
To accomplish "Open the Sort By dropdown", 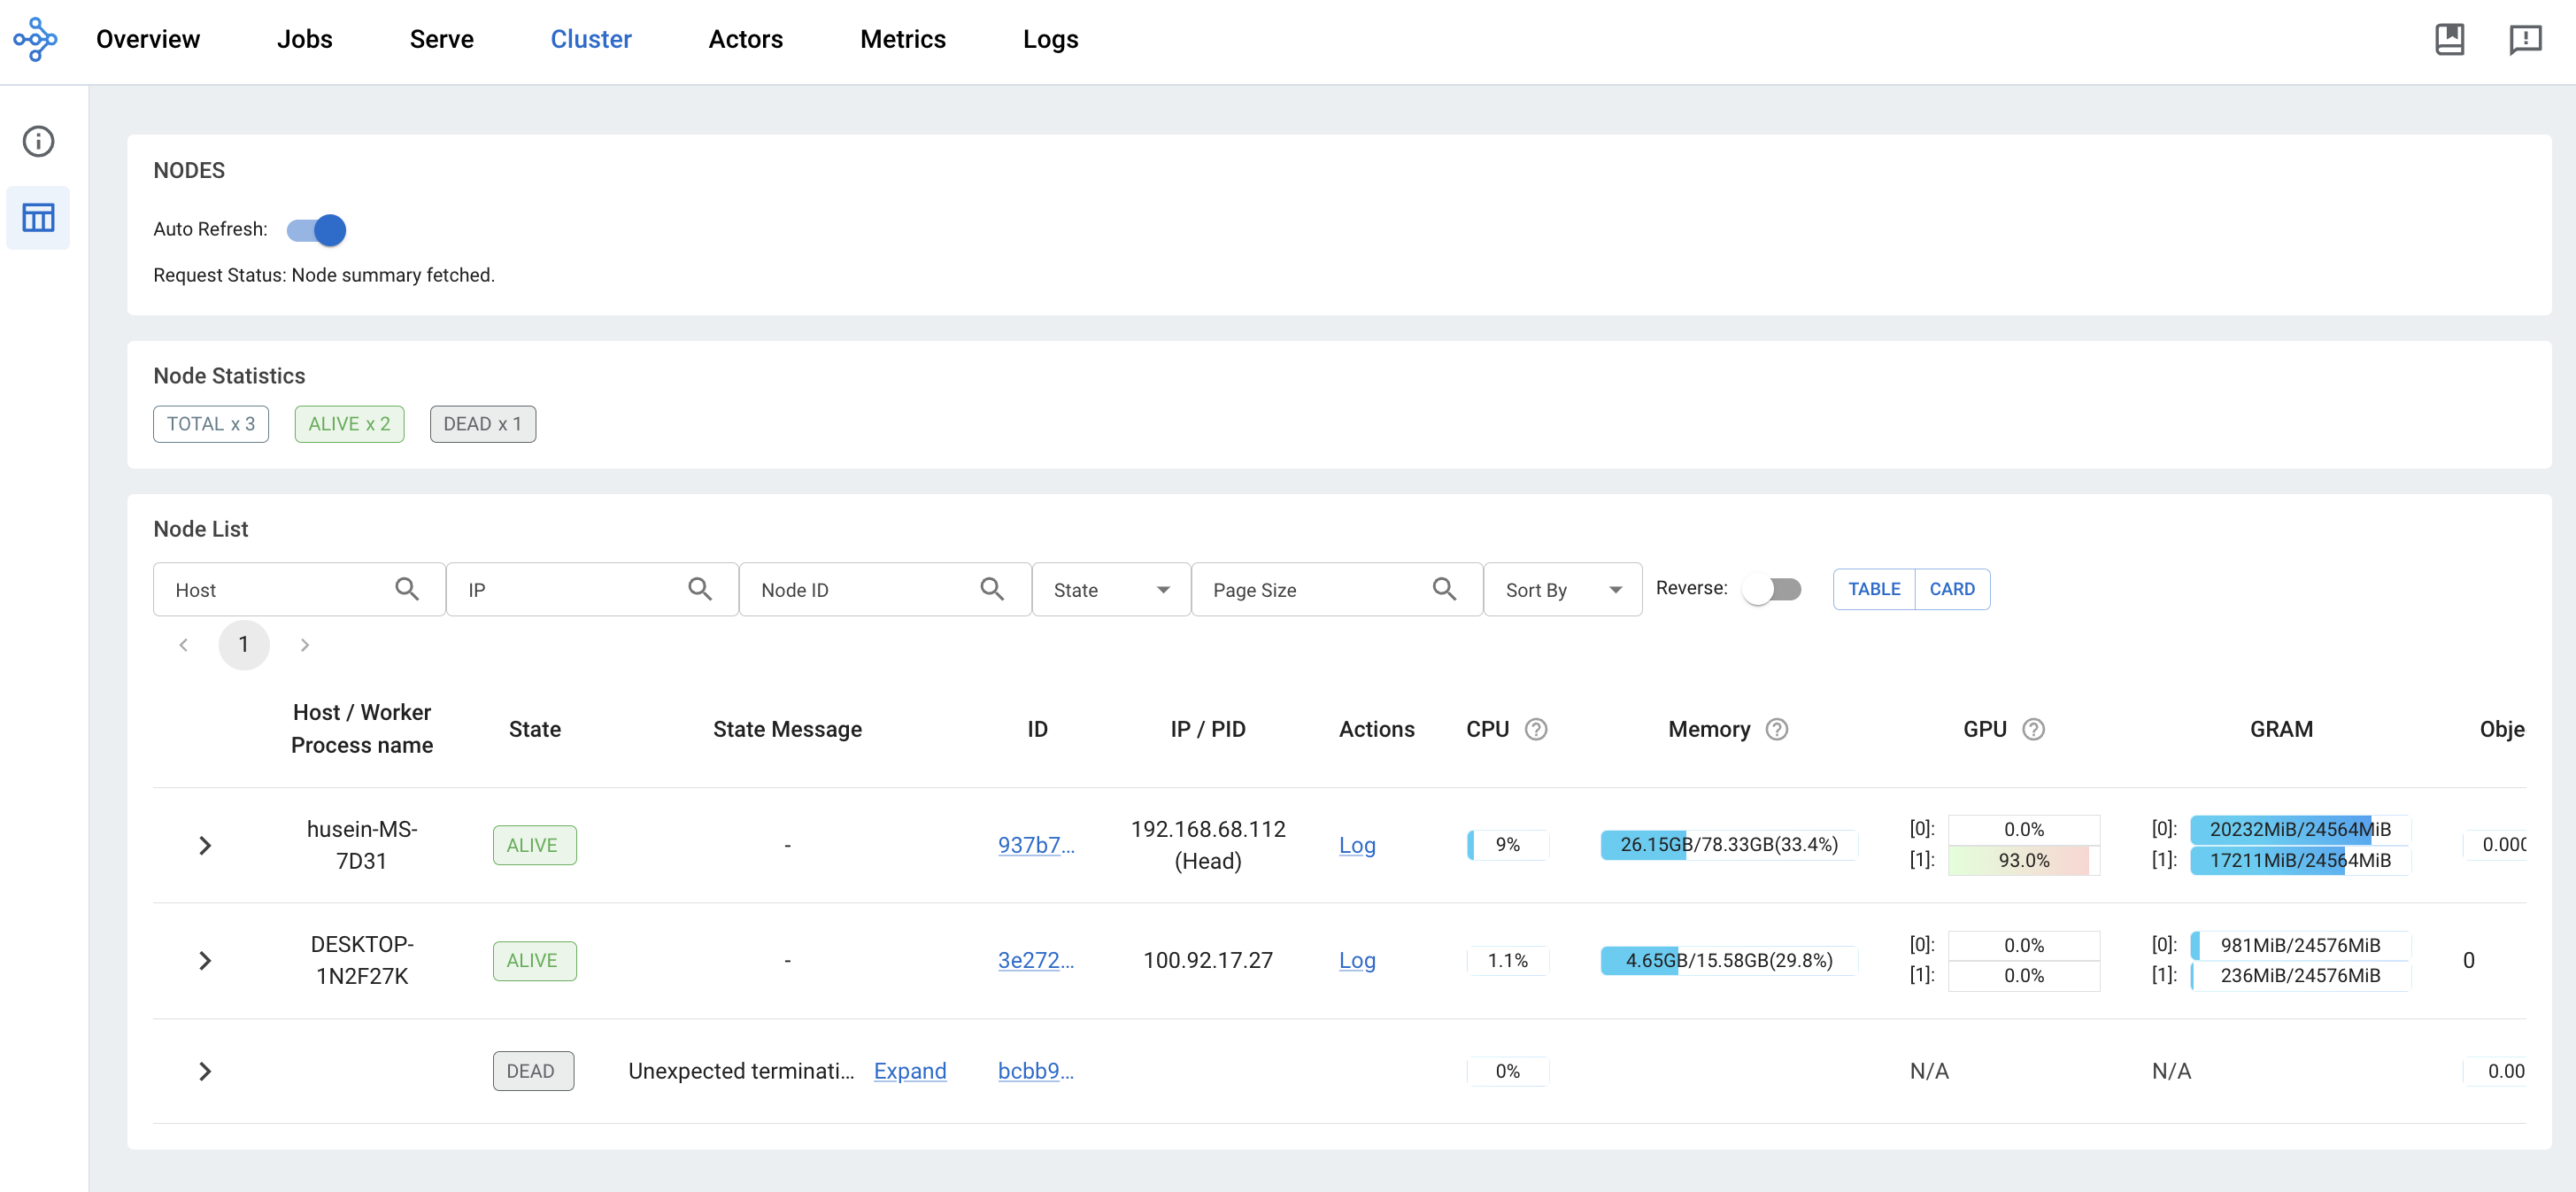I will point(1562,590).
